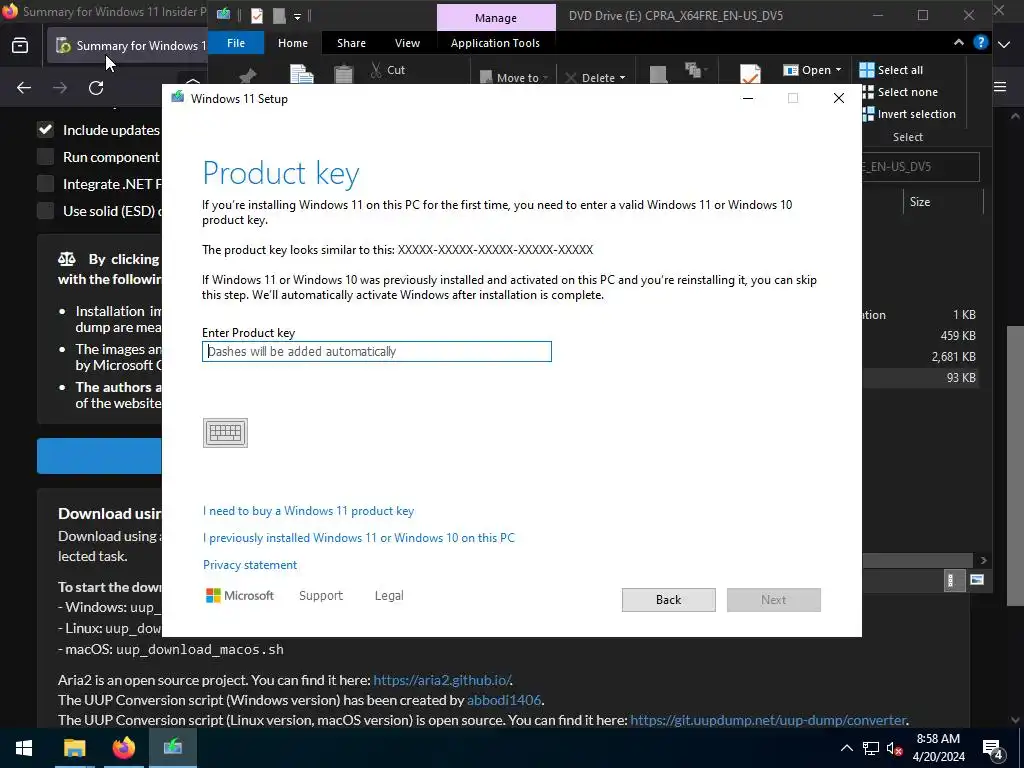Image resolution: width=1024 pixels, height=768 pixels.
Task: Click Select all in Explorer ribbon
Action: (x=891, y=70)
